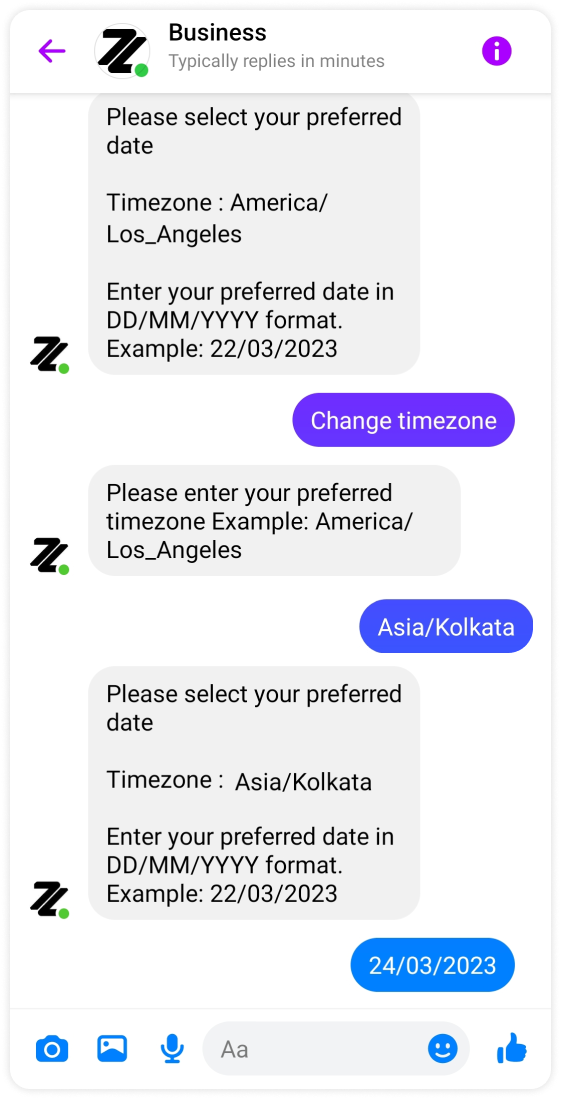Viewport: 561px width, 1099px height.
Task: Open the photo gallery icon
Action: (x=112, y=1048)
